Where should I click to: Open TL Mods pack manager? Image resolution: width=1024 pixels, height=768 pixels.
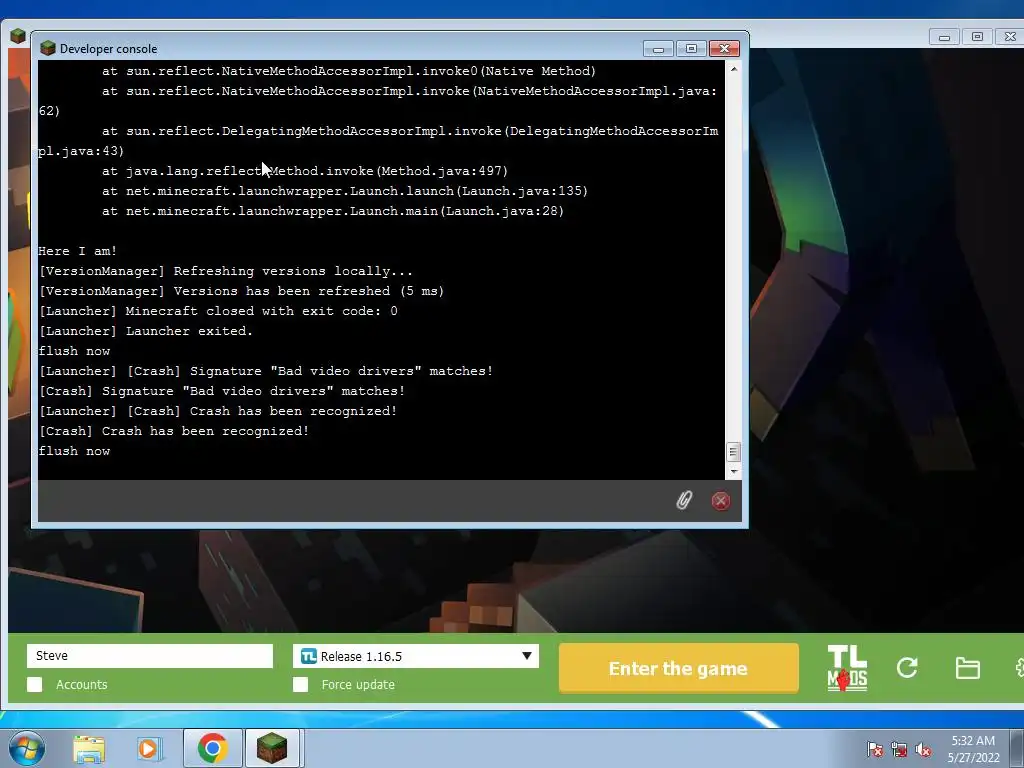[847, 668]
